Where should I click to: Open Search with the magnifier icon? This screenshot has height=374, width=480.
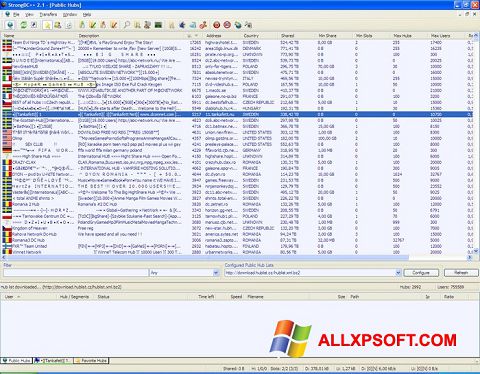point(127,25)
